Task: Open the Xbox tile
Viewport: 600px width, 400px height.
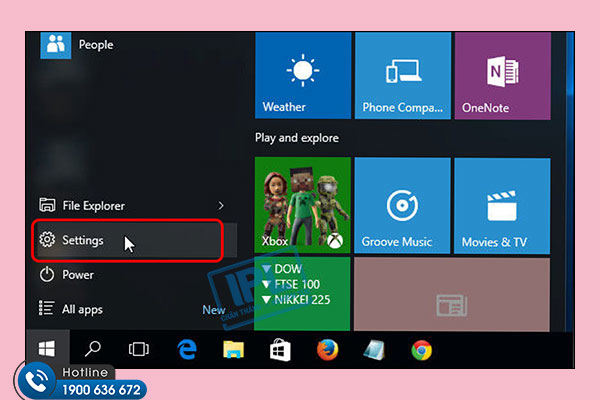Action: (x=302, y=205)
